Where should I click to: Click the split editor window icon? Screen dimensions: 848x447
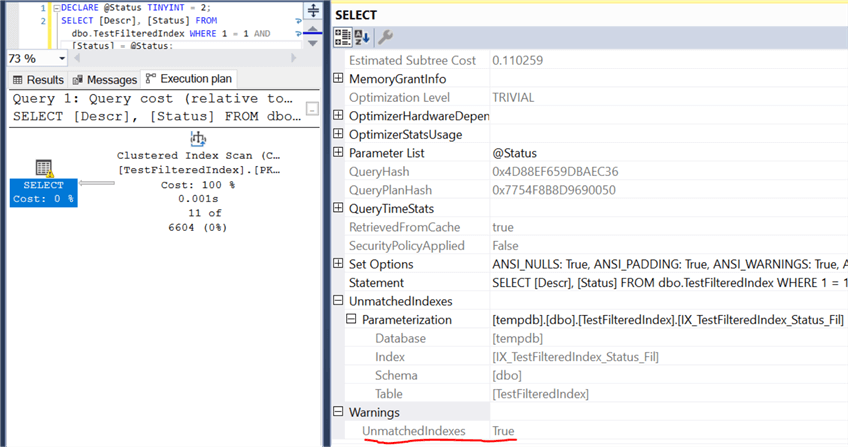coord(313,10)
